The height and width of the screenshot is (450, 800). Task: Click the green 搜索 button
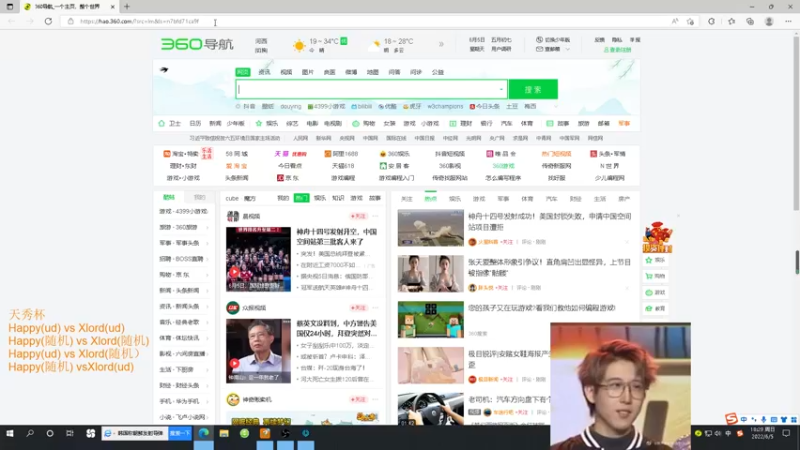pos(533,89)
